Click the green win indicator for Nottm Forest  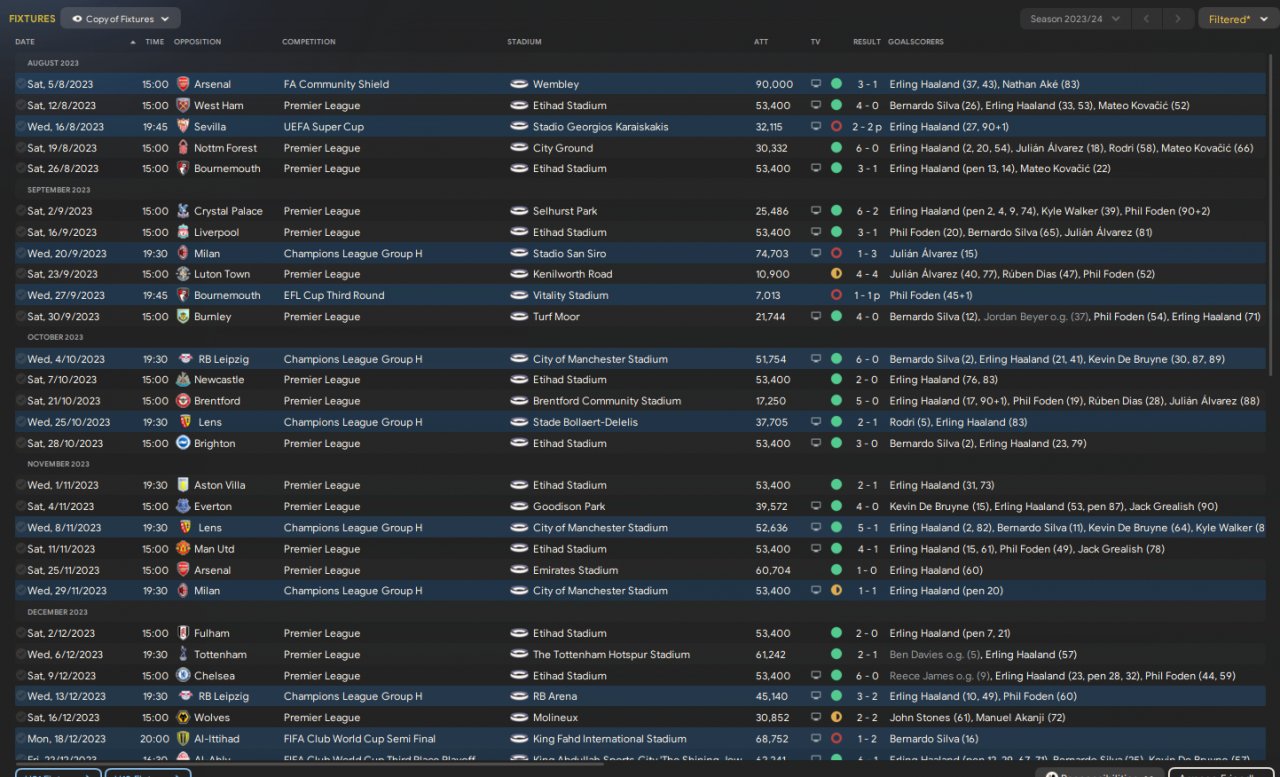click(836, 148)
